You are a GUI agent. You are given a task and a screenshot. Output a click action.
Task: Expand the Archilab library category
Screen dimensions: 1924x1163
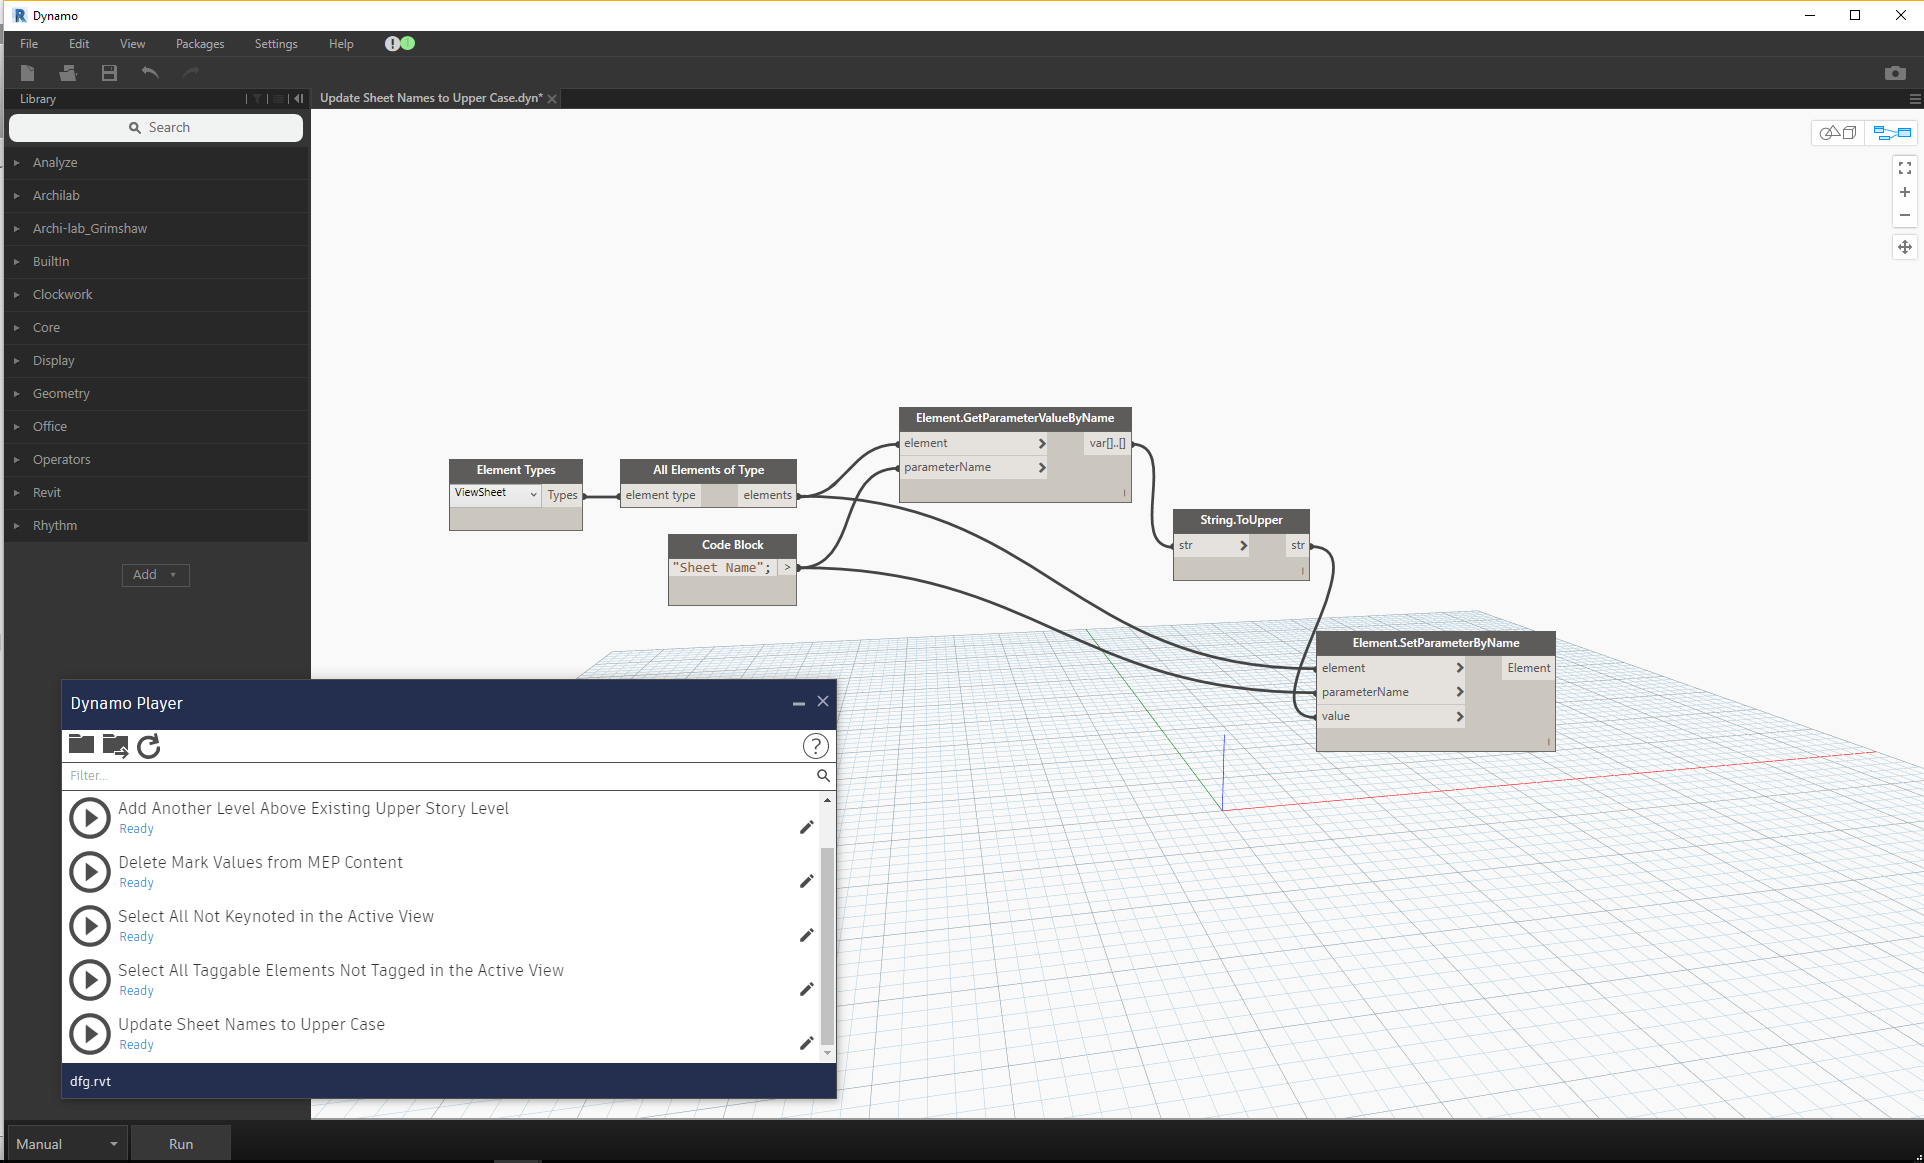[156, 196]
